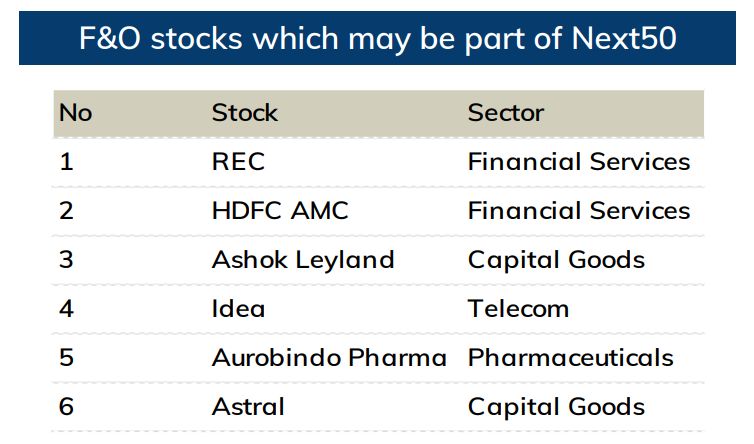Click the Ashok Leyland stock name
Viewport: 754px width, 444px height.
tap(303, 260)
